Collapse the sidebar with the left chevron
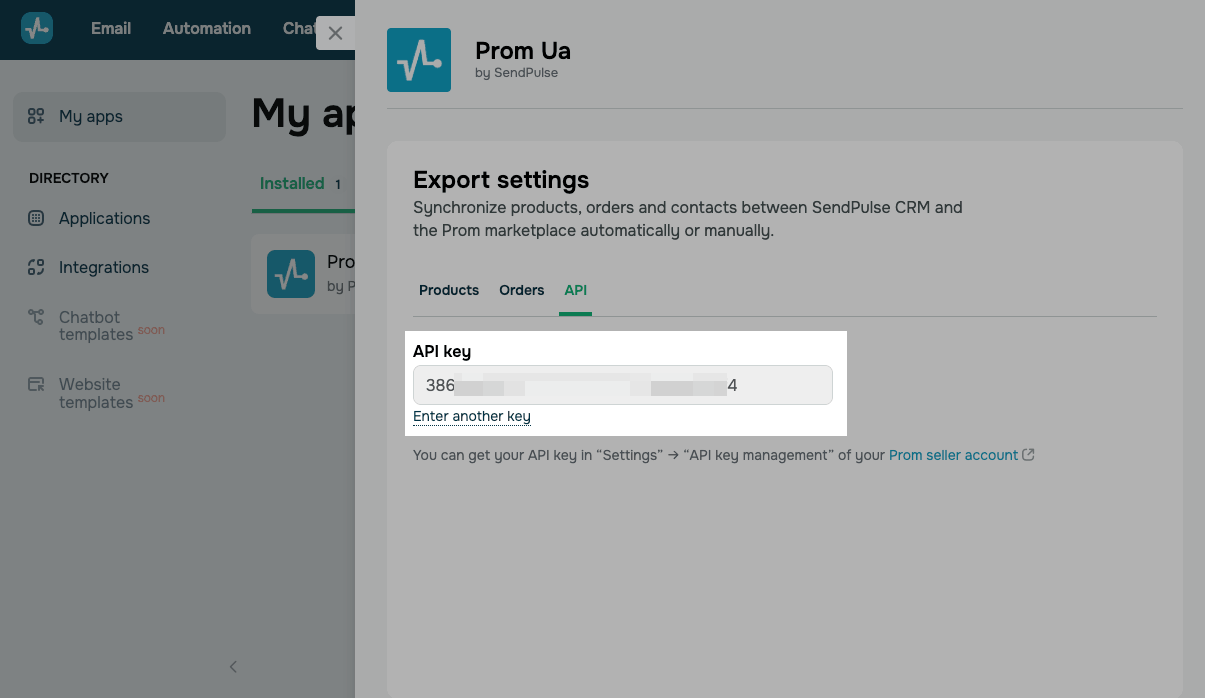The width and height of the screenshot is (1205, 698). coord(233,666)
